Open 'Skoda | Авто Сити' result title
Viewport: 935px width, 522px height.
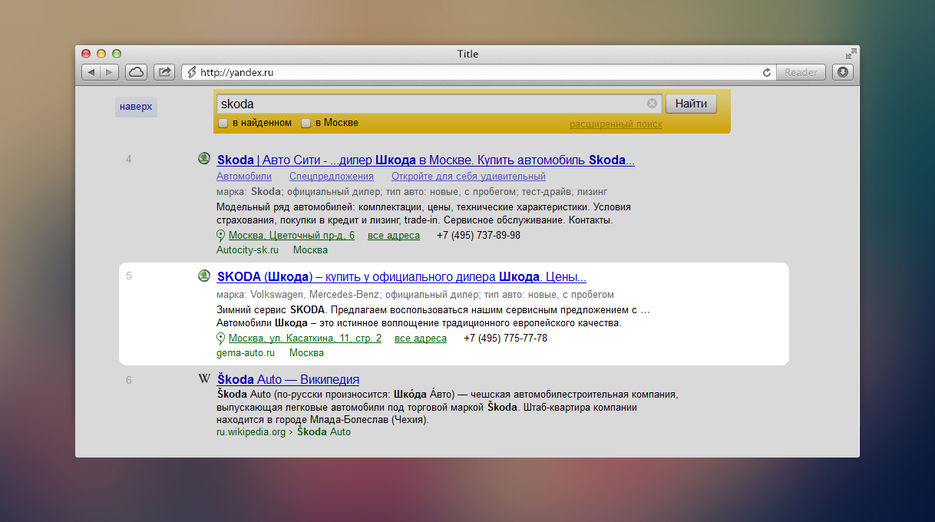pos(426,160)
